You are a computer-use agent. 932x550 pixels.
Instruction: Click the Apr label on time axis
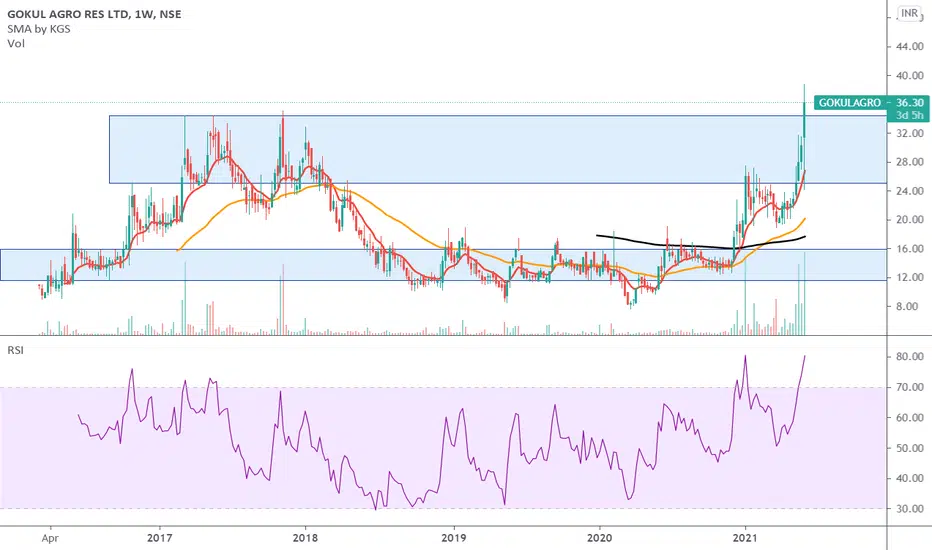pos(51,538)
